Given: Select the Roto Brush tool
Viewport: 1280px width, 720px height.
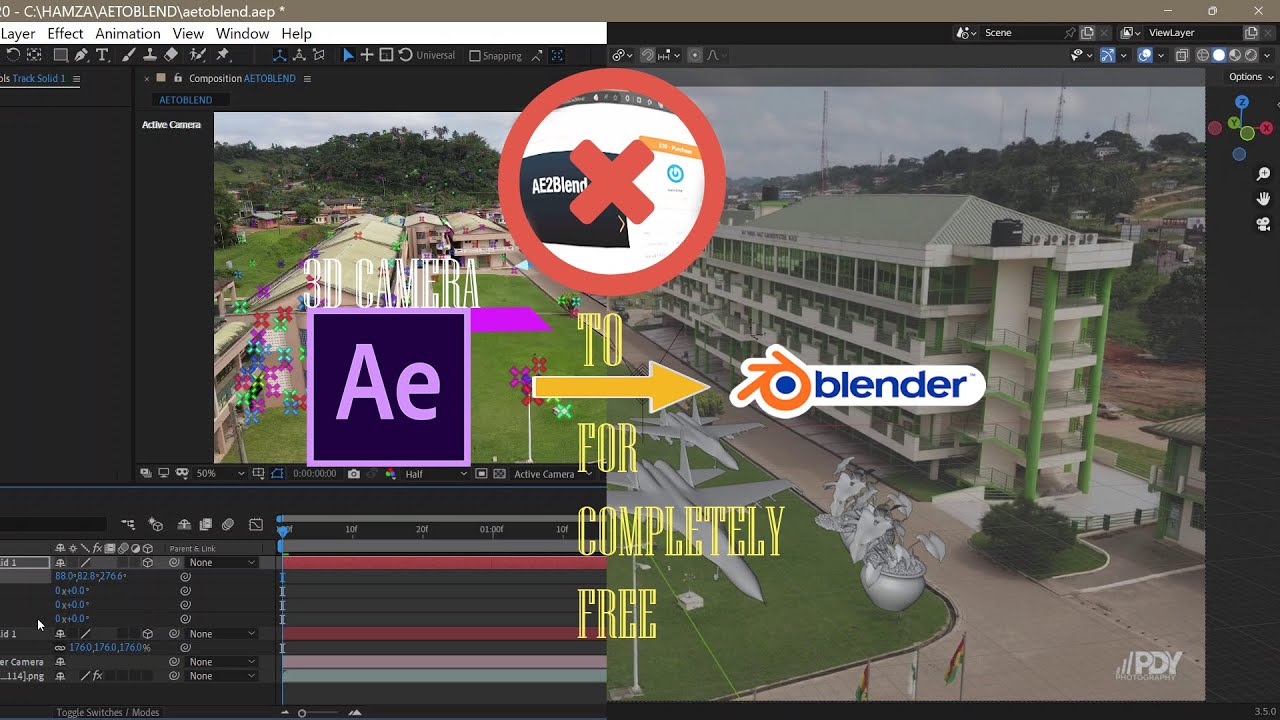Looking at the screenshot, I should click(197, 55).
